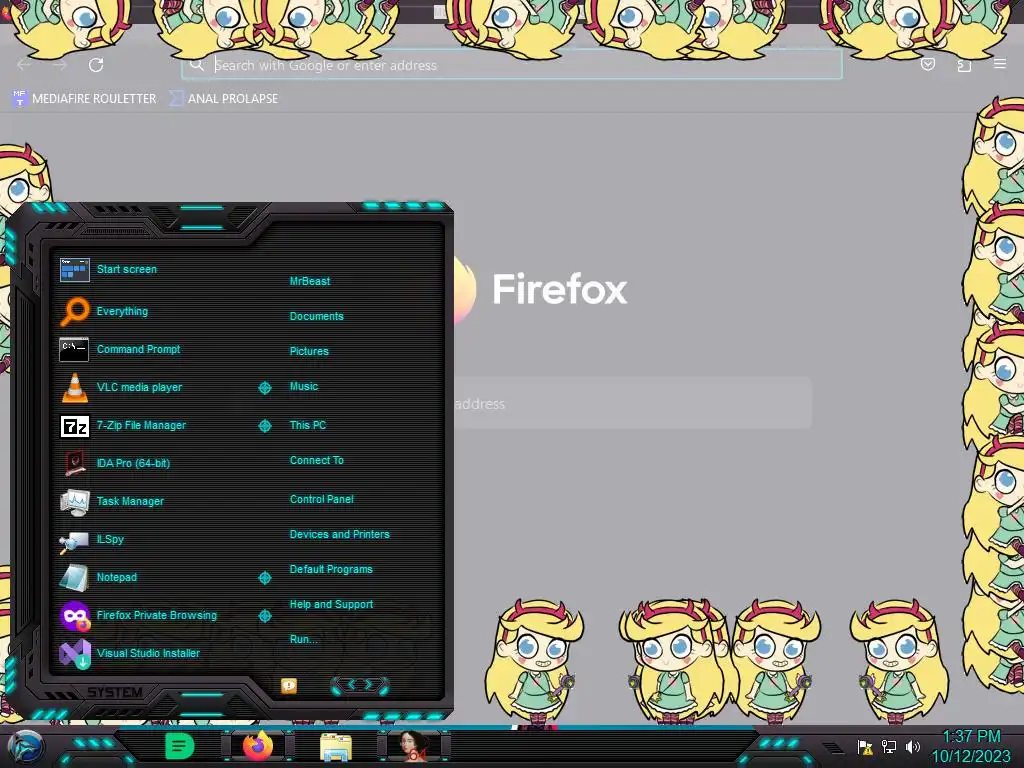Open Documents from start menu

point(317,316)
